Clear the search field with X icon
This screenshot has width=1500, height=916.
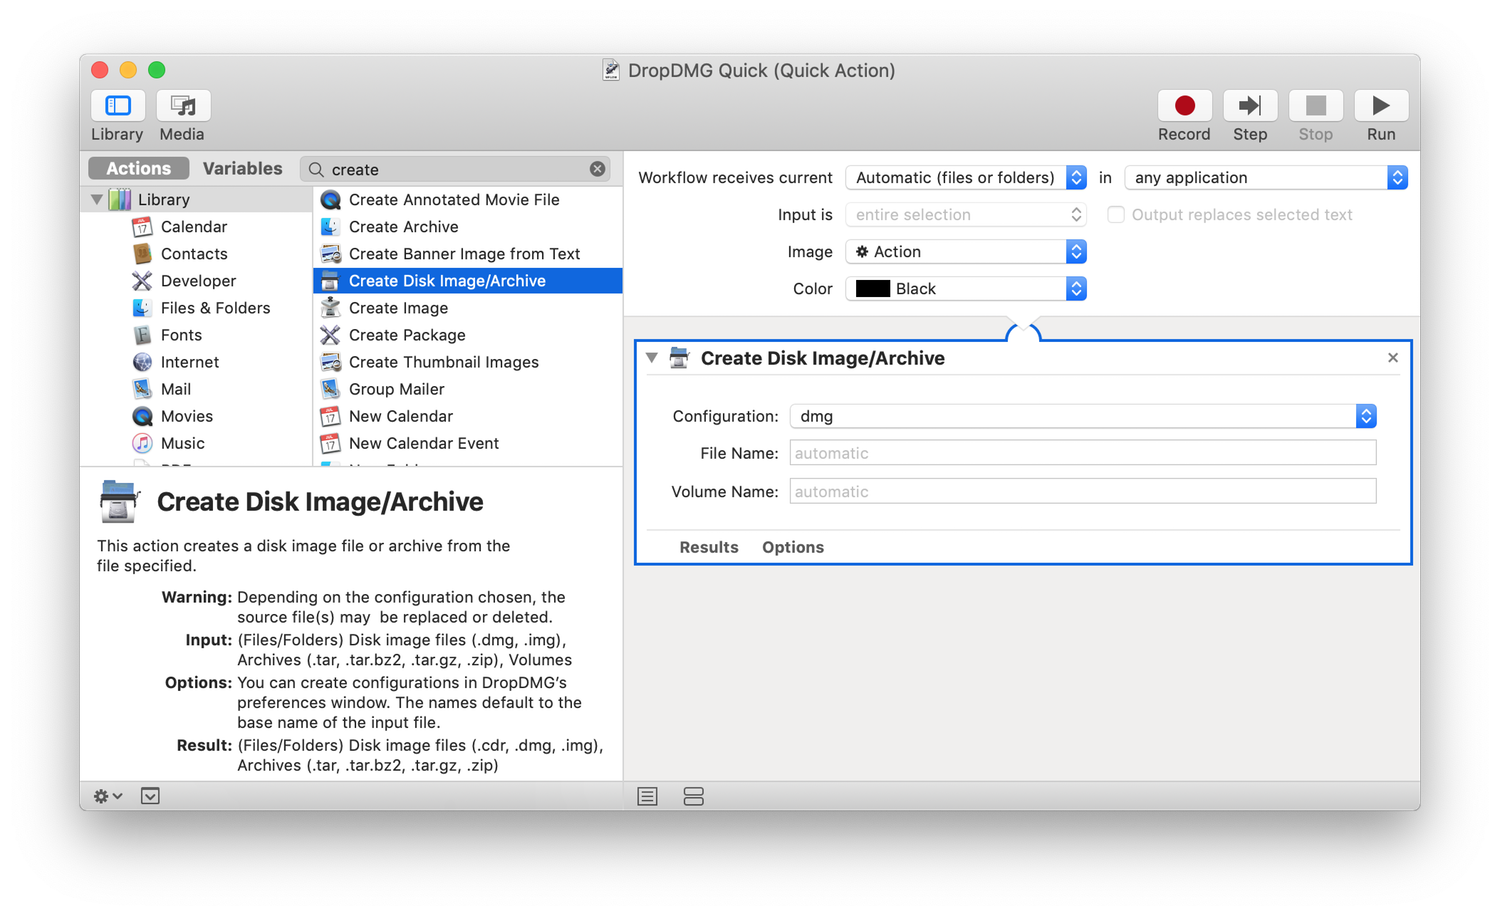click(x=597, y=169)
